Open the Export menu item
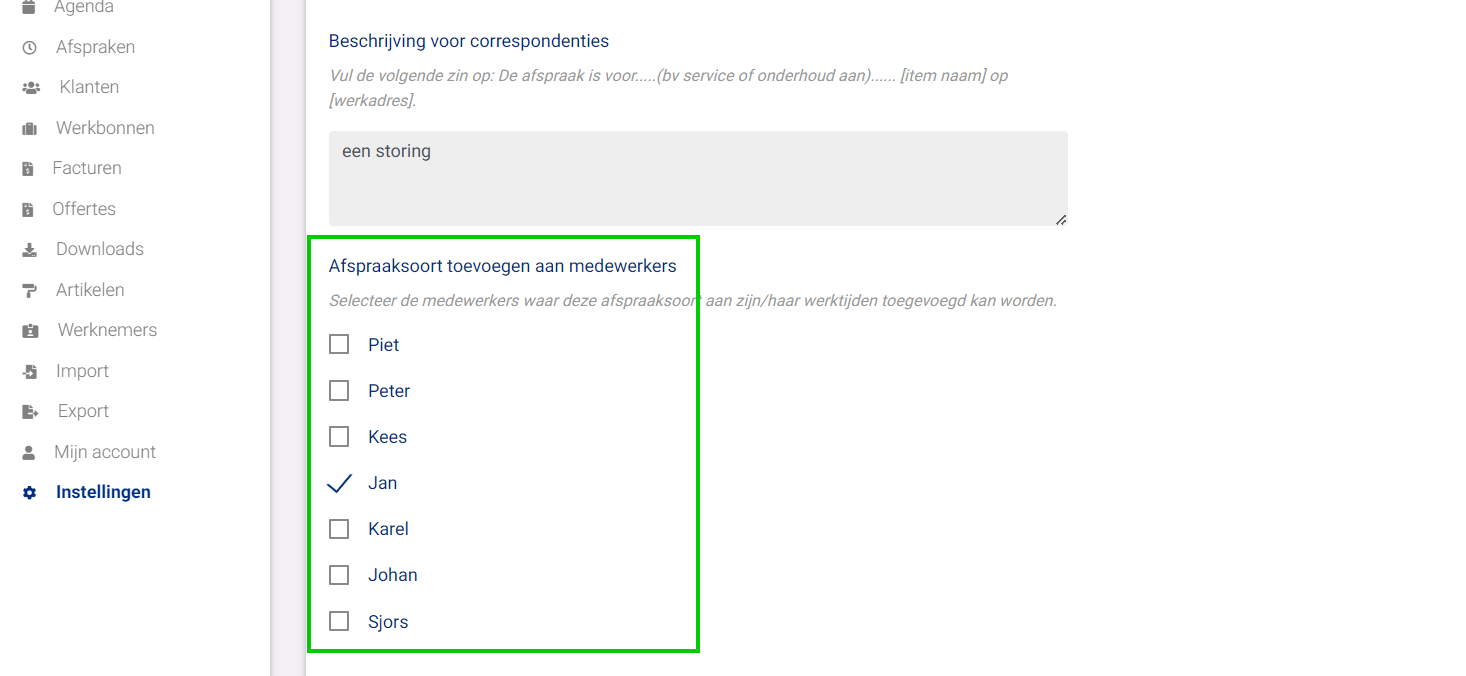Viewport: 1466px width, 676px height. pyautogui.click(x=83, y=411)
